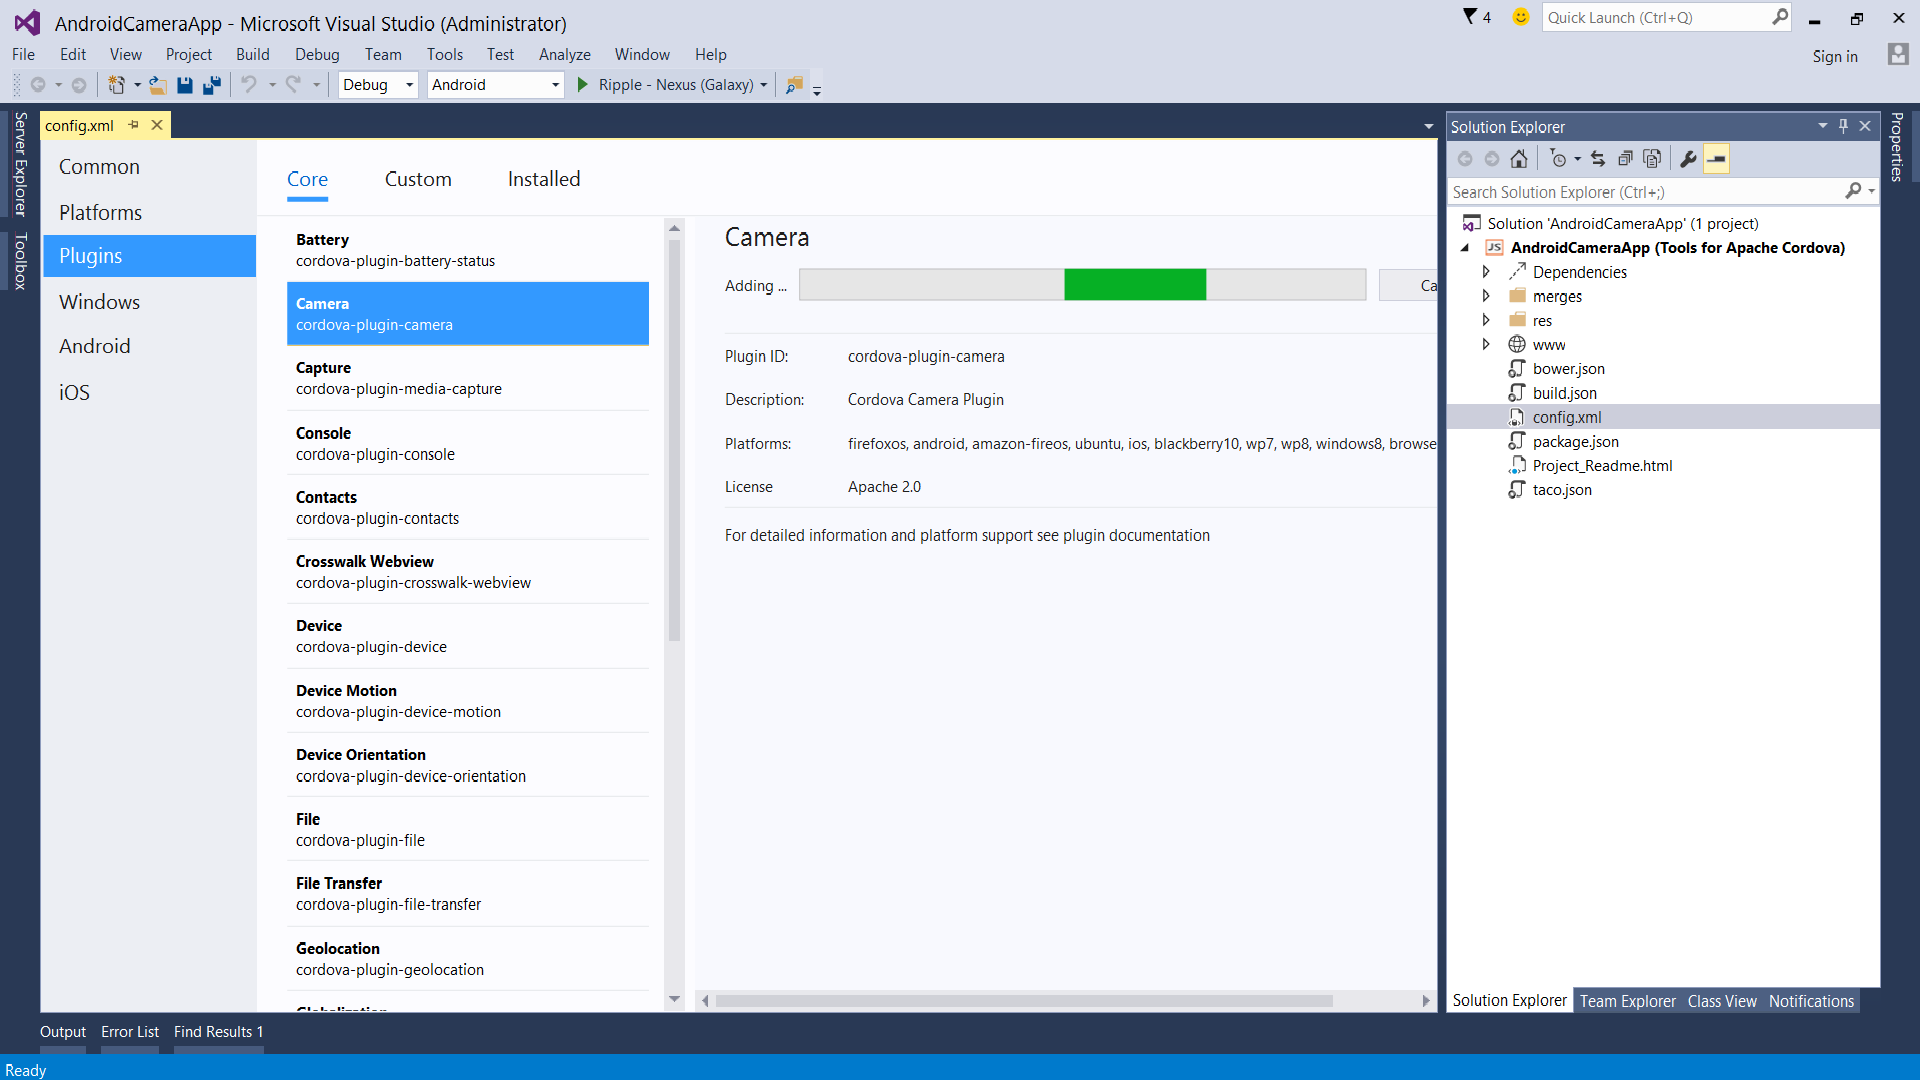The image size is (1920, 1080).
Task: Close the config.xml tab with X
Action: point(157,125)
